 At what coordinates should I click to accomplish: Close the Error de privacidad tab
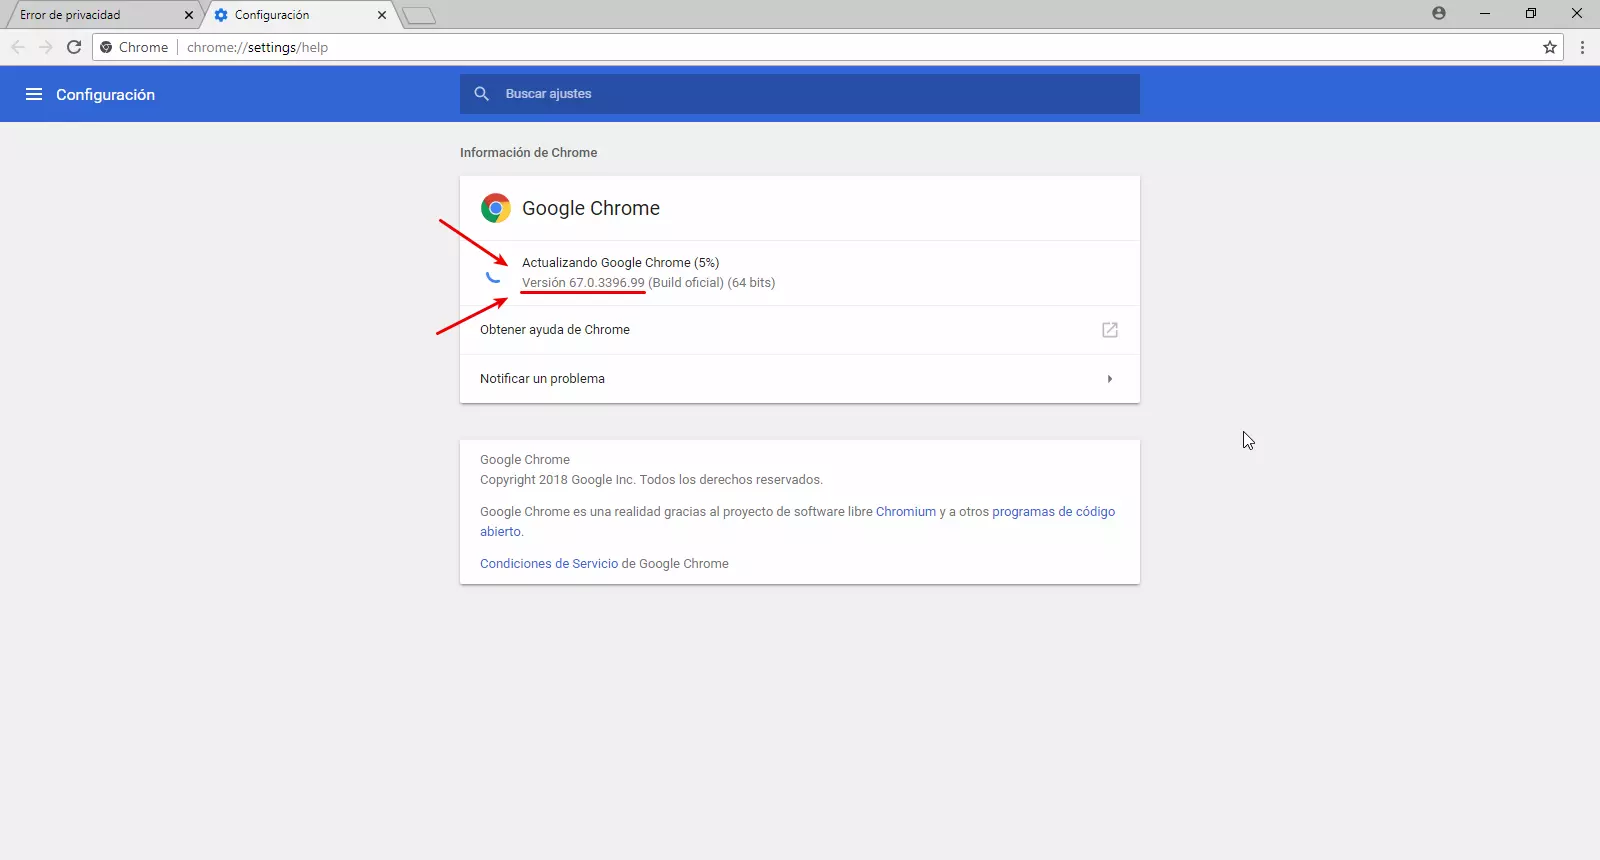(189, 15)
